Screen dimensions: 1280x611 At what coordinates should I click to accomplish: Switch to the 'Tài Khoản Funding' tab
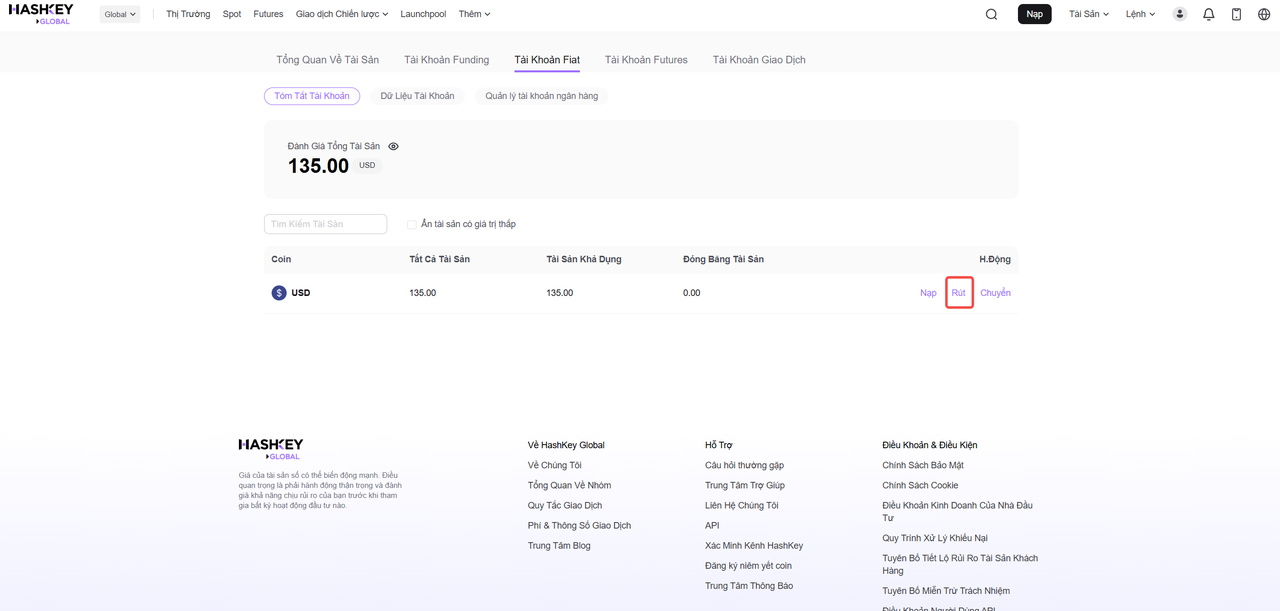point(446,60)
